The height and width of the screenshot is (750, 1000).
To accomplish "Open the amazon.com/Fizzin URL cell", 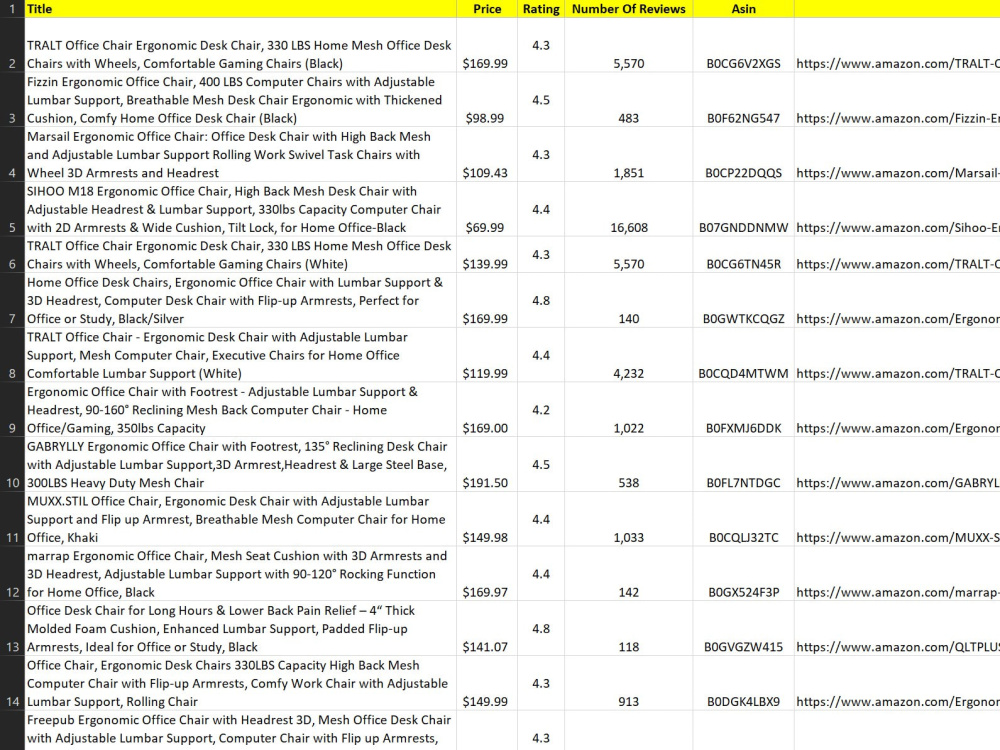I will tap(897, 100).
